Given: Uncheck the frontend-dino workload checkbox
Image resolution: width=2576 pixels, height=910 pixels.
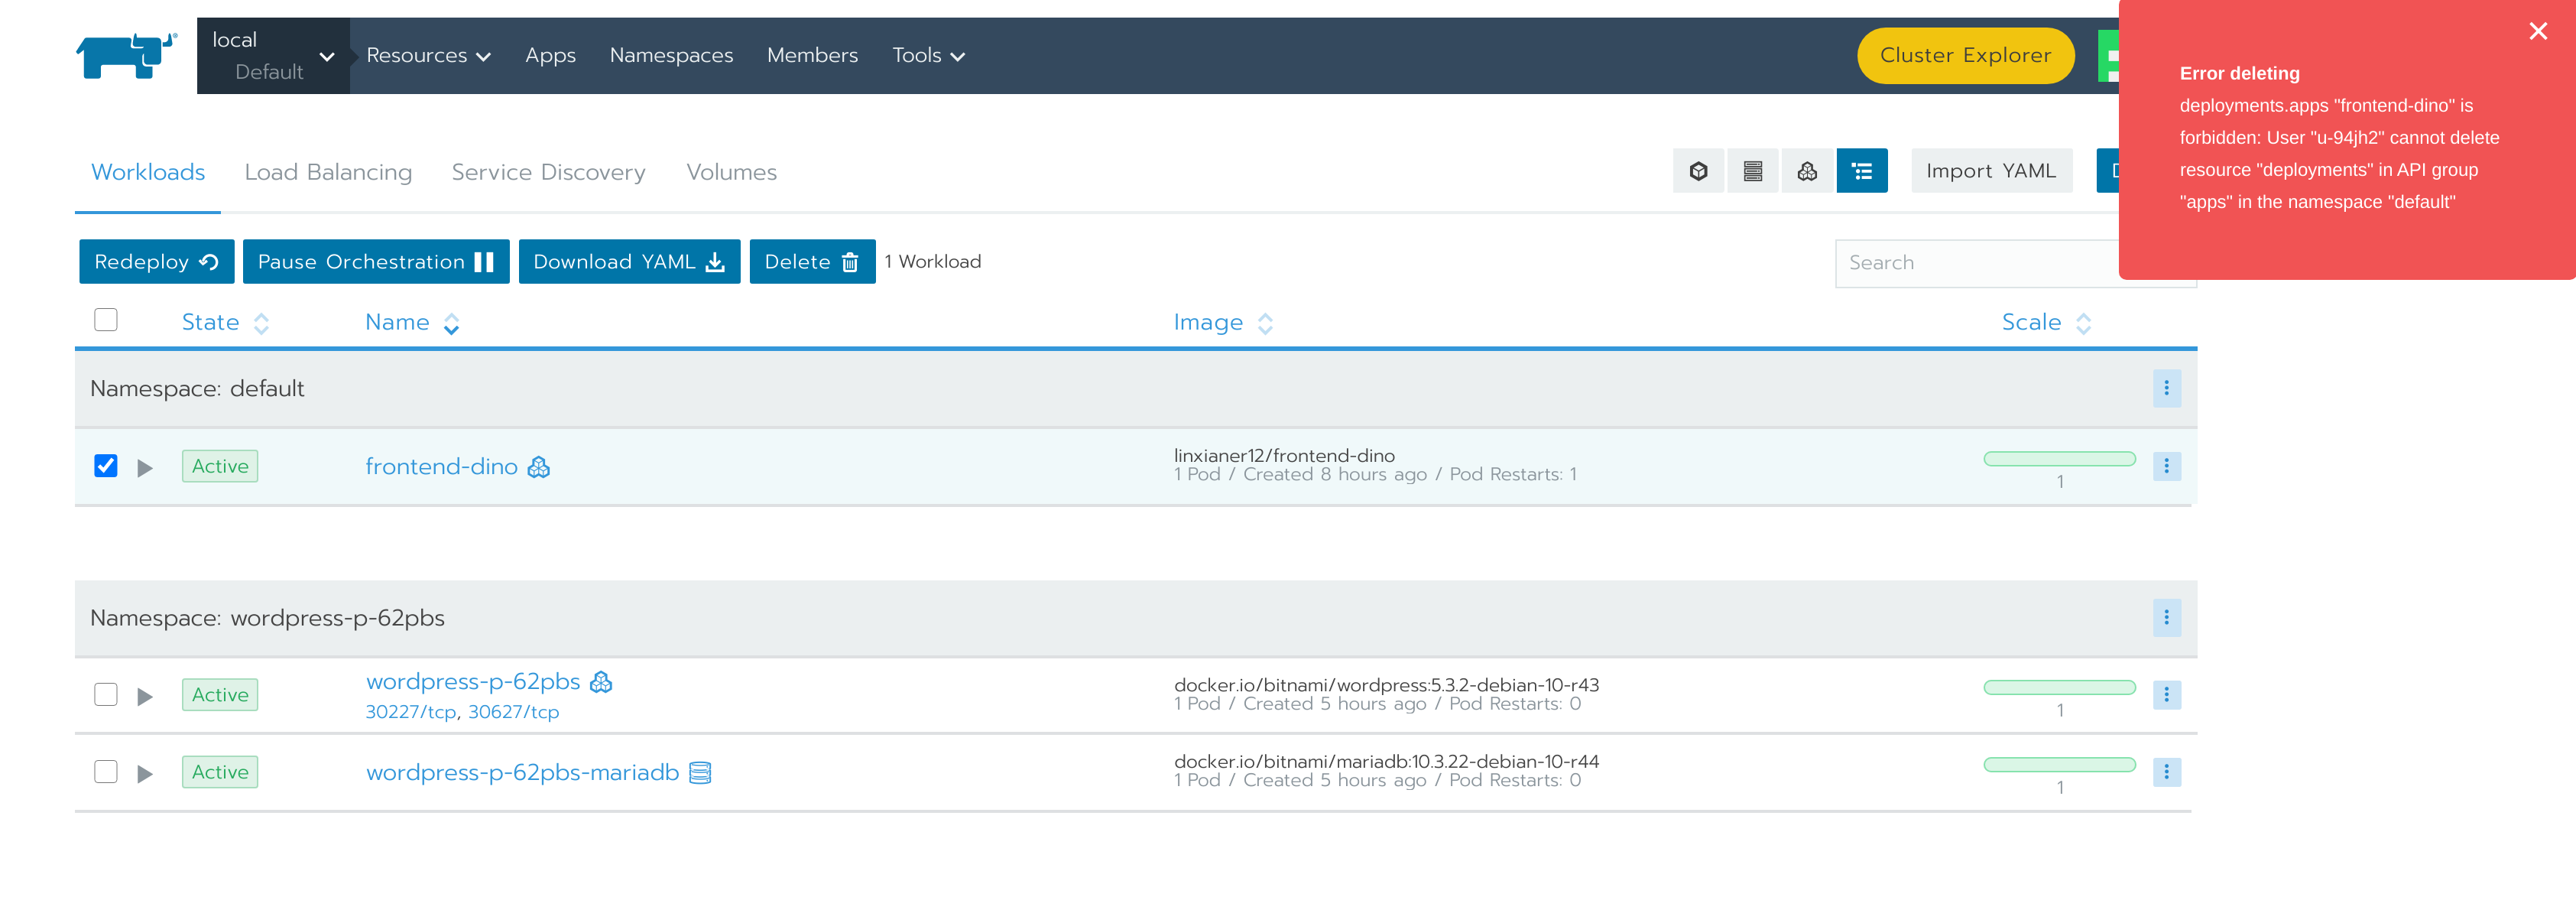Looking at the screenshot, I should coord(106,466).
